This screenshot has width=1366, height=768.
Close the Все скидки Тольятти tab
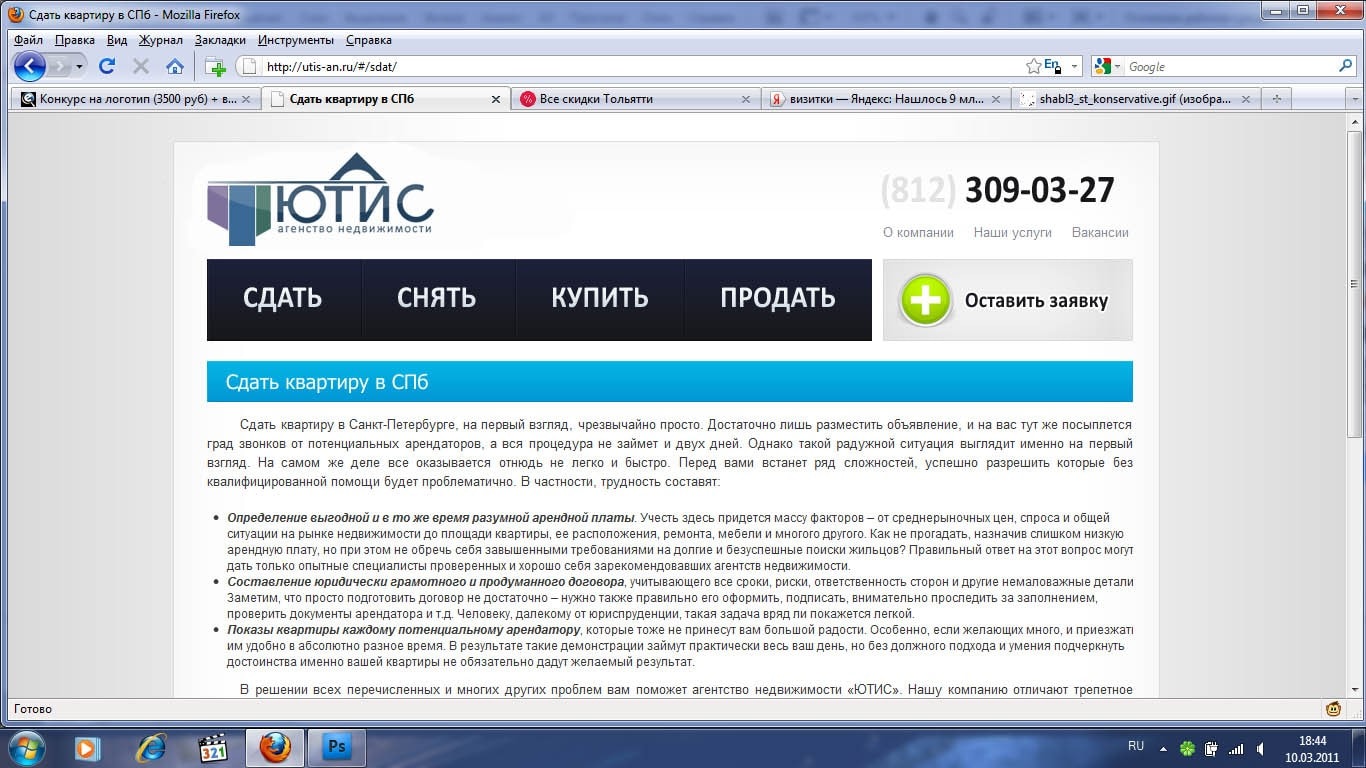click(745, 99)
